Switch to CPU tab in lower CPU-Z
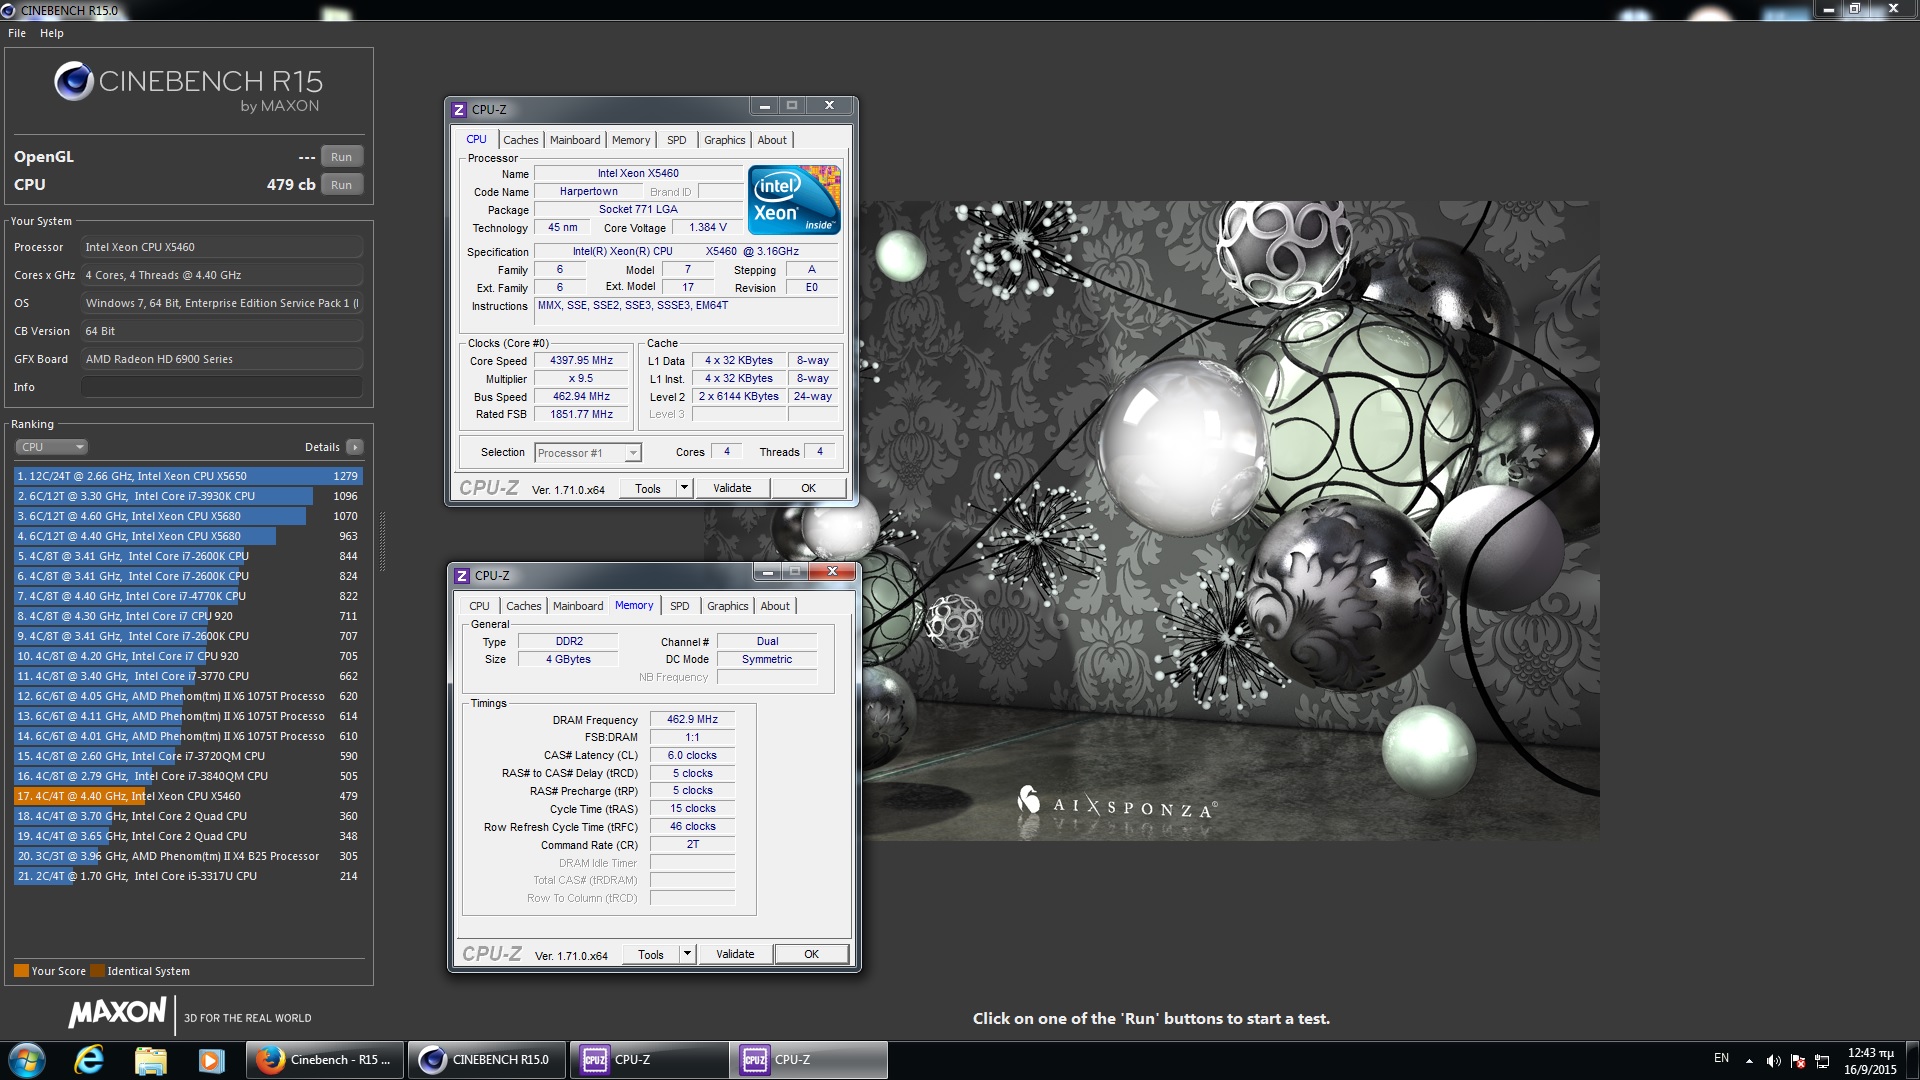 point(480,606)
